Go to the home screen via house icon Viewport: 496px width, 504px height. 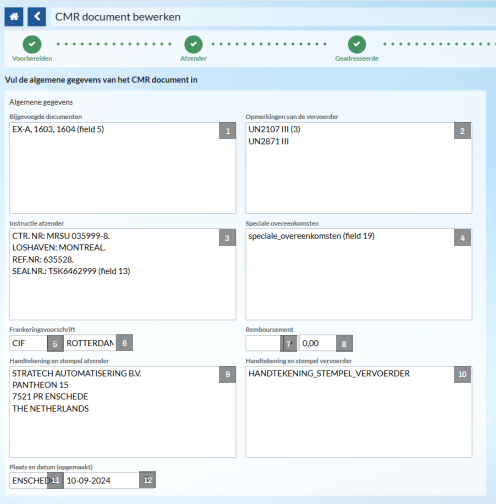click(x=14, y=17)
